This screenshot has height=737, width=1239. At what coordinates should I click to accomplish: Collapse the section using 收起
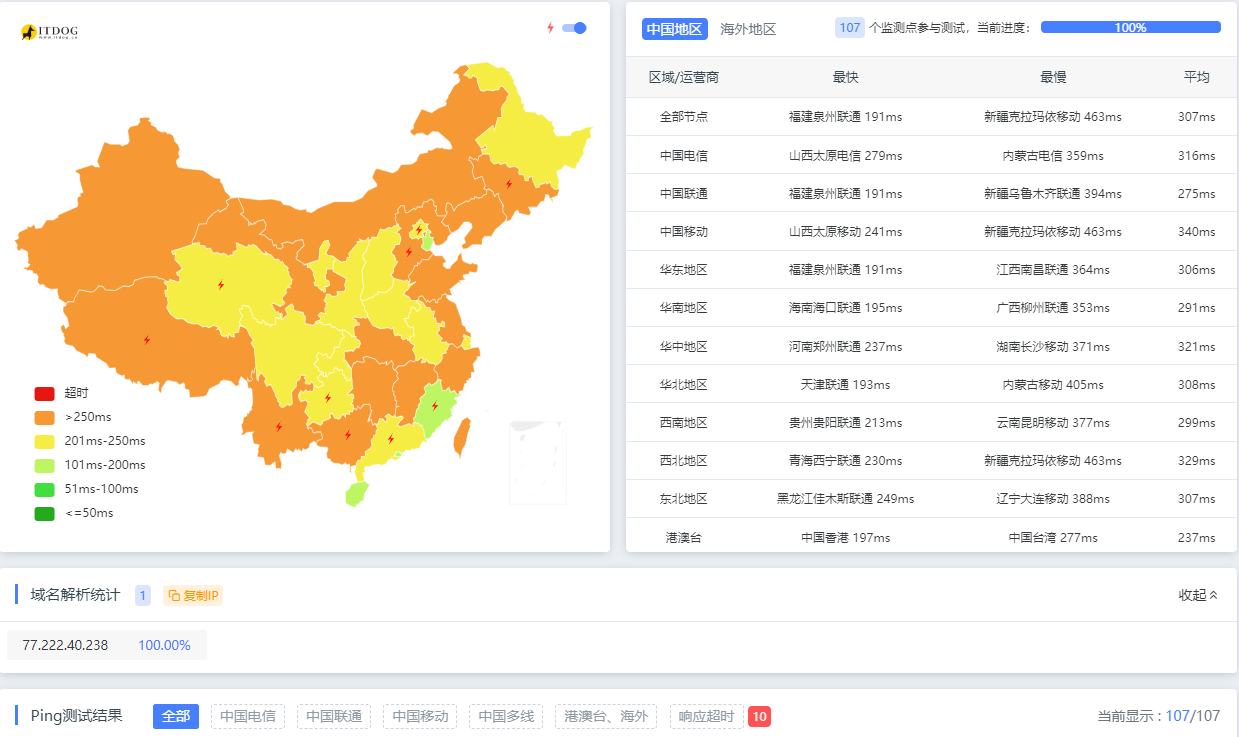click(x=1198, y=595)
